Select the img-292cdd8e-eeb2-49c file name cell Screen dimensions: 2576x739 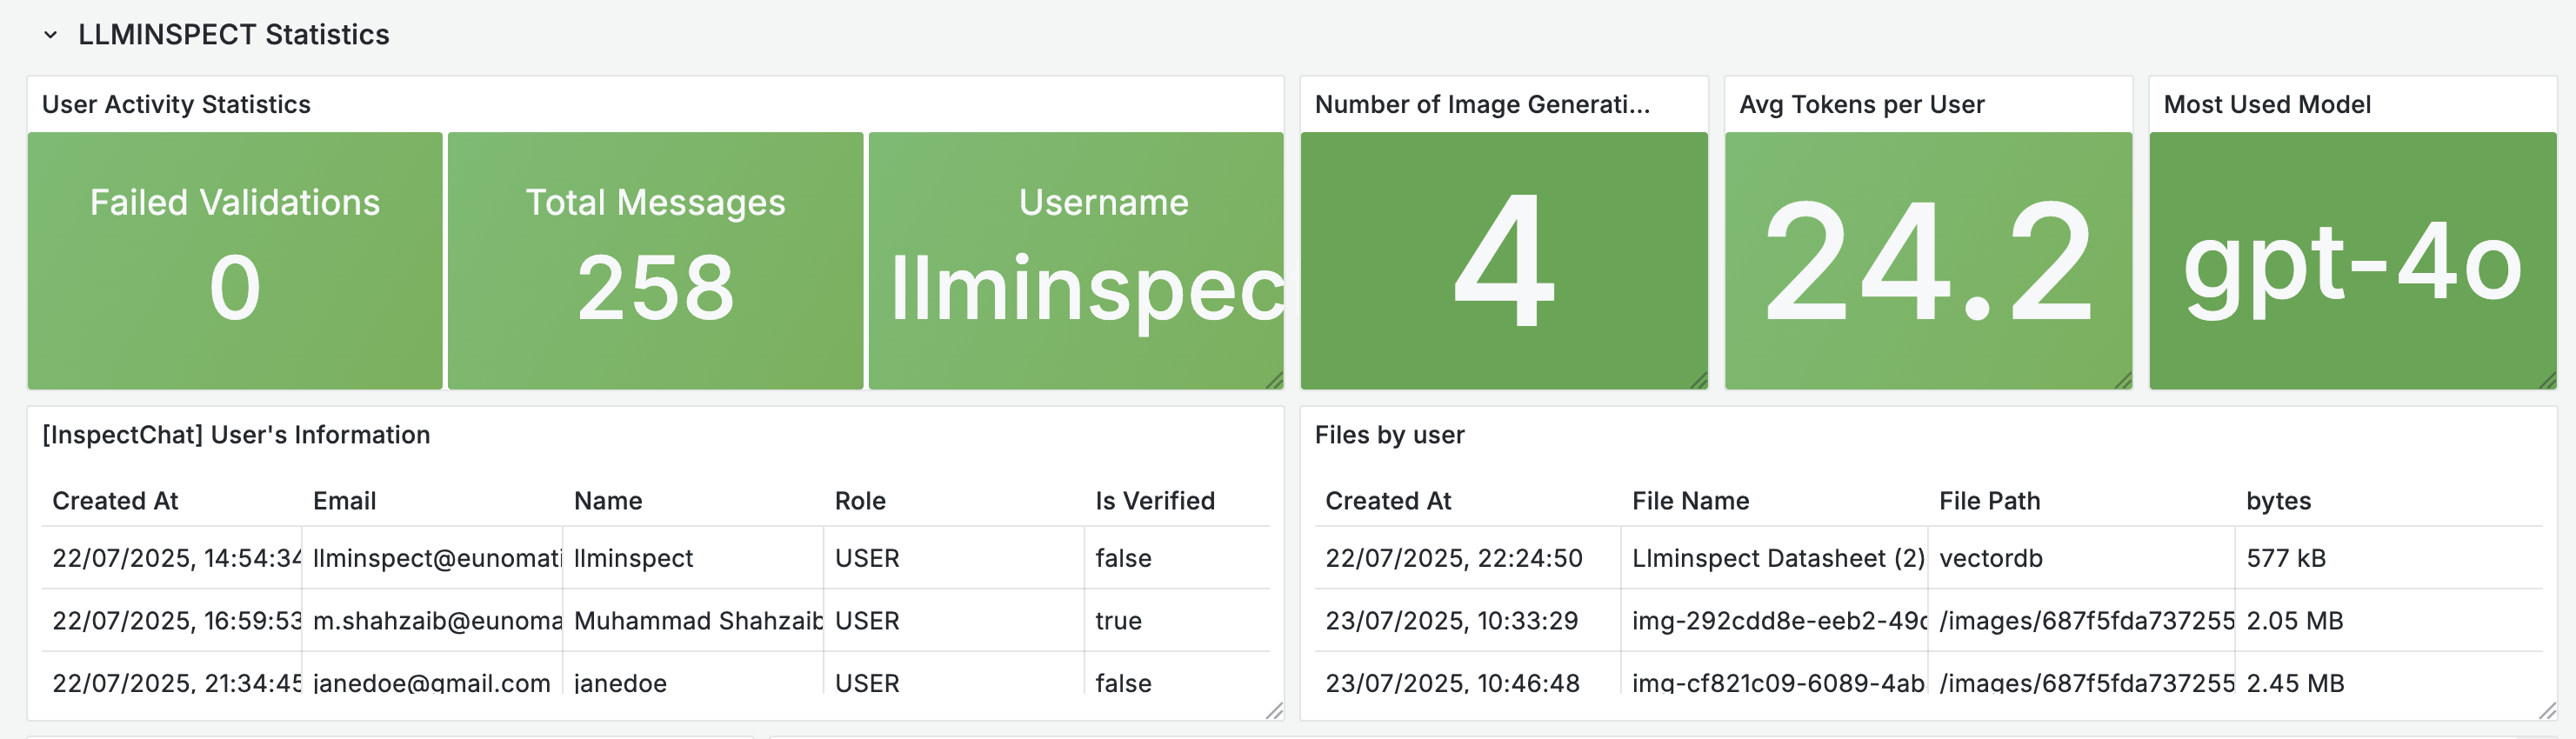click(x=1774, y=621)
